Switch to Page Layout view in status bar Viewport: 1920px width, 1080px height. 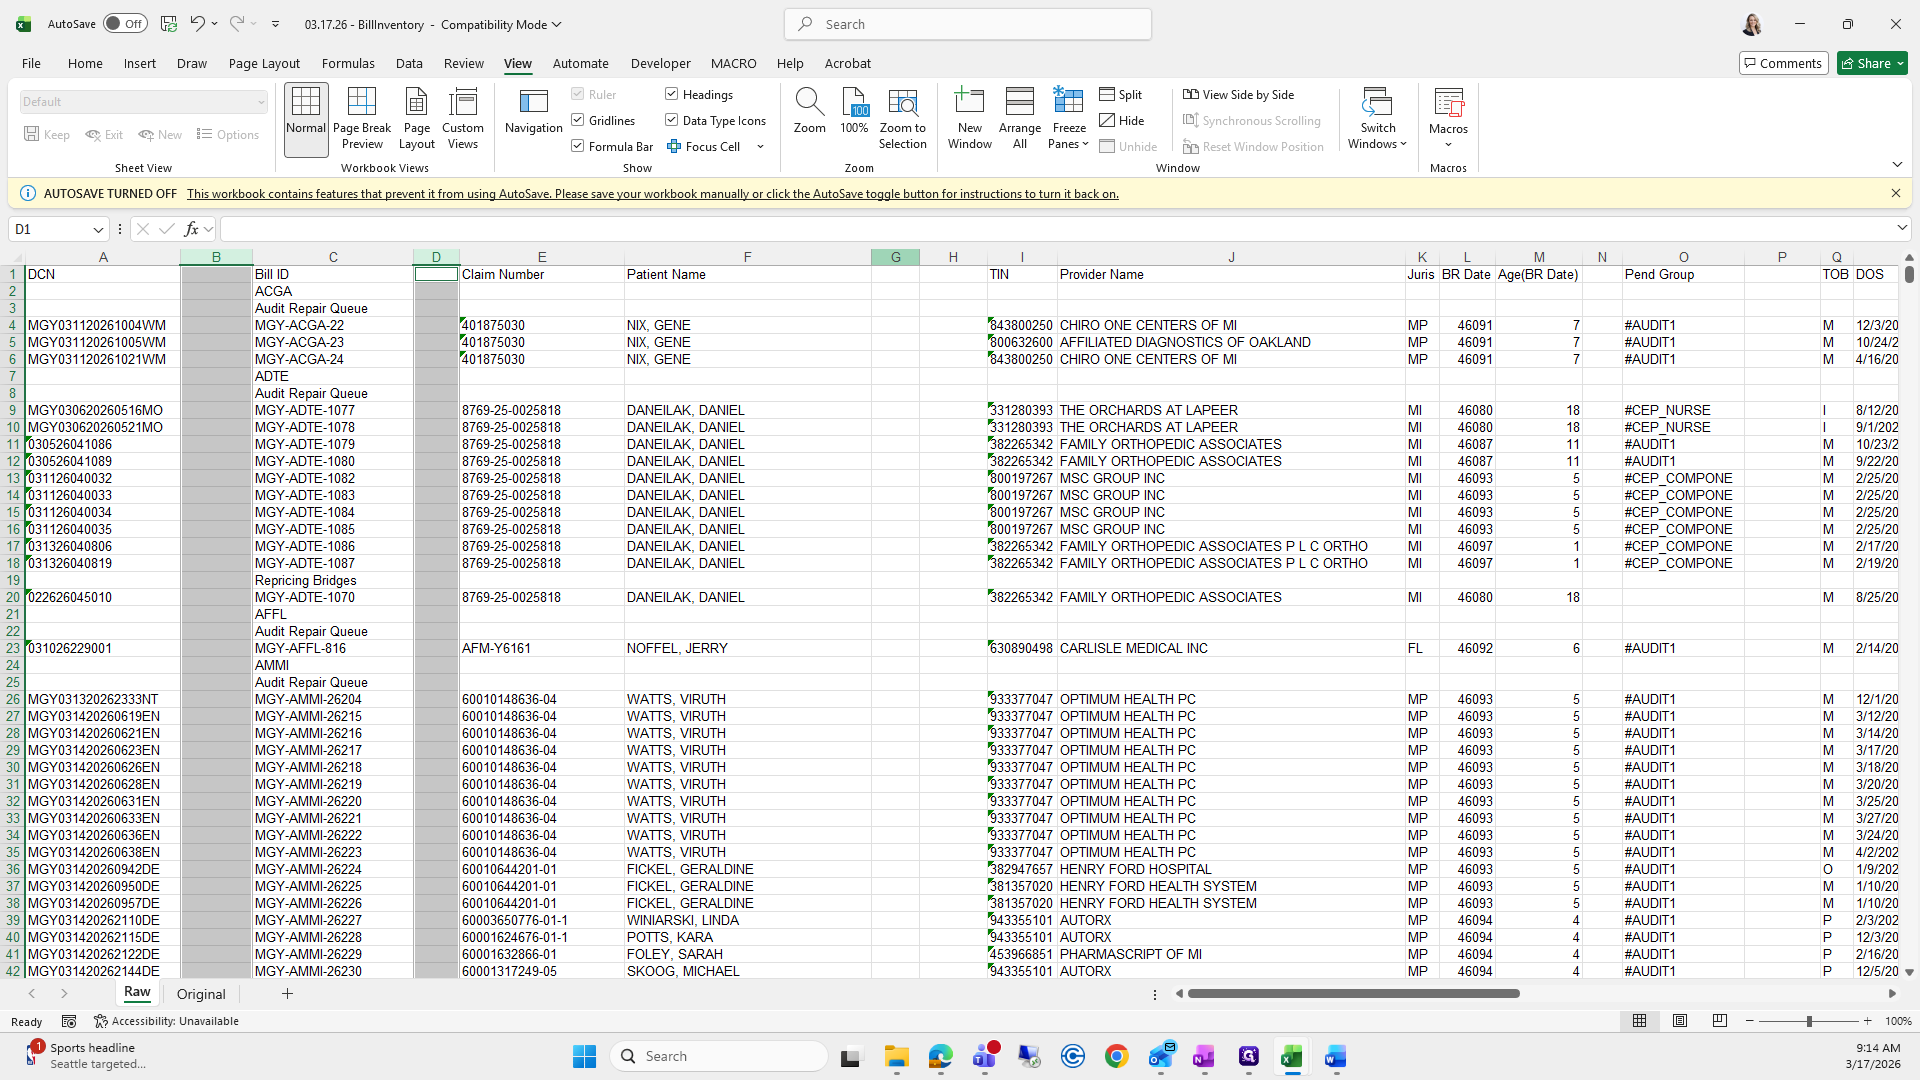pyautogui.click(x=1680, y=1021)
